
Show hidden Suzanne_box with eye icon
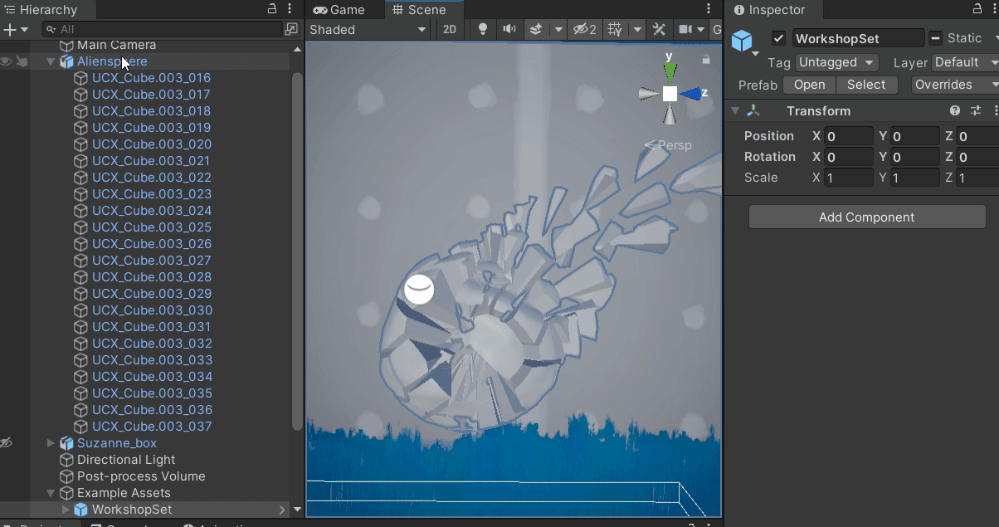[7, 443]
